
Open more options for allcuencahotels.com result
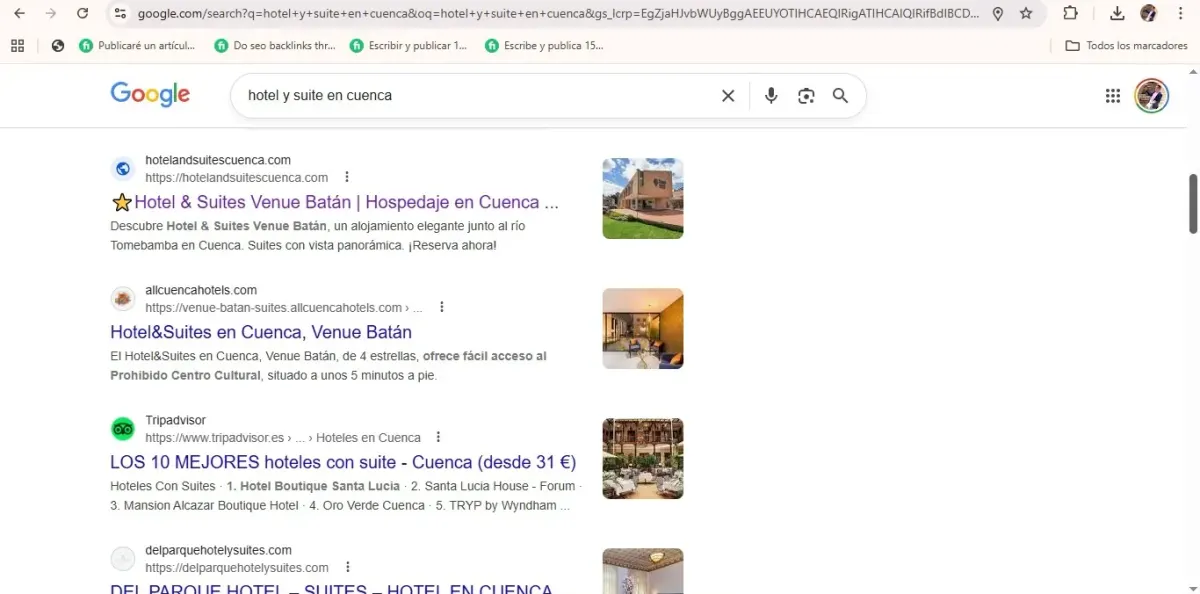[x=441, y=307]
